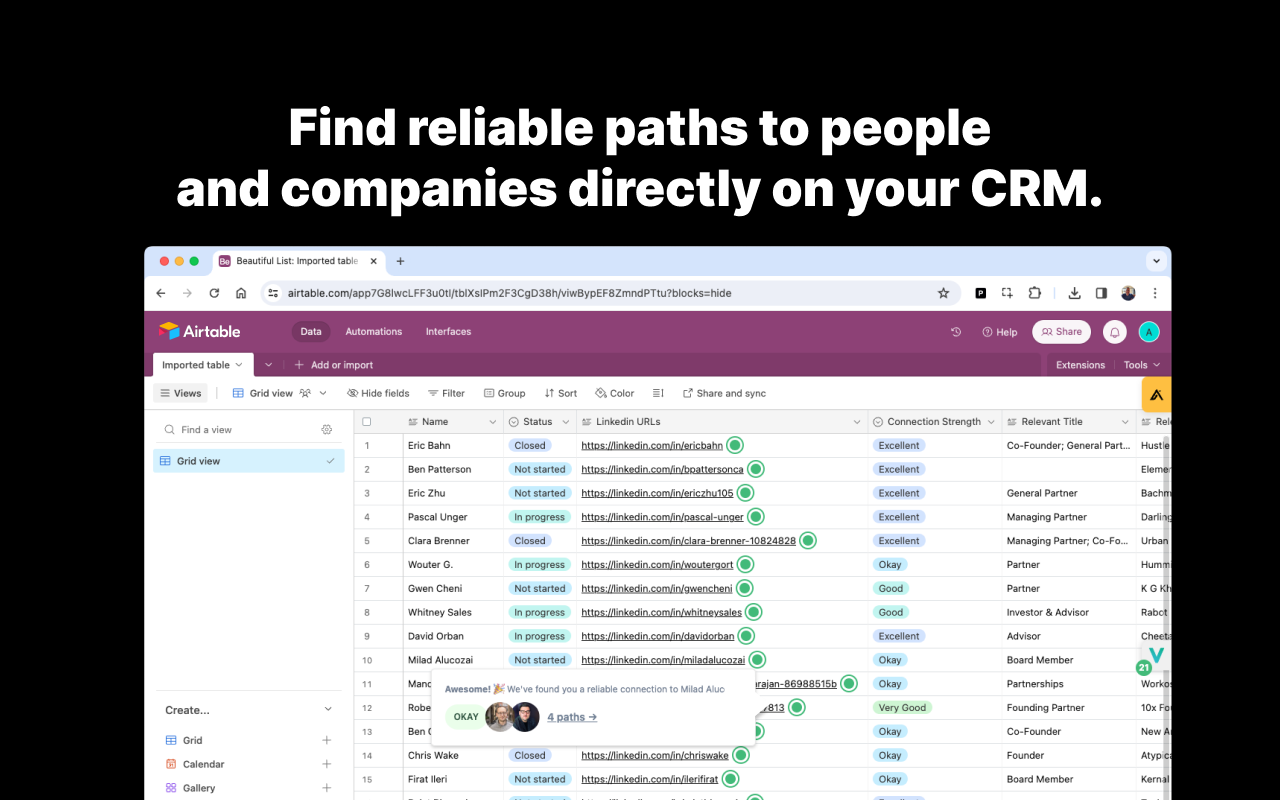1280x800 pixels.
Task: Click the Help button
Action: pos(999,332)
